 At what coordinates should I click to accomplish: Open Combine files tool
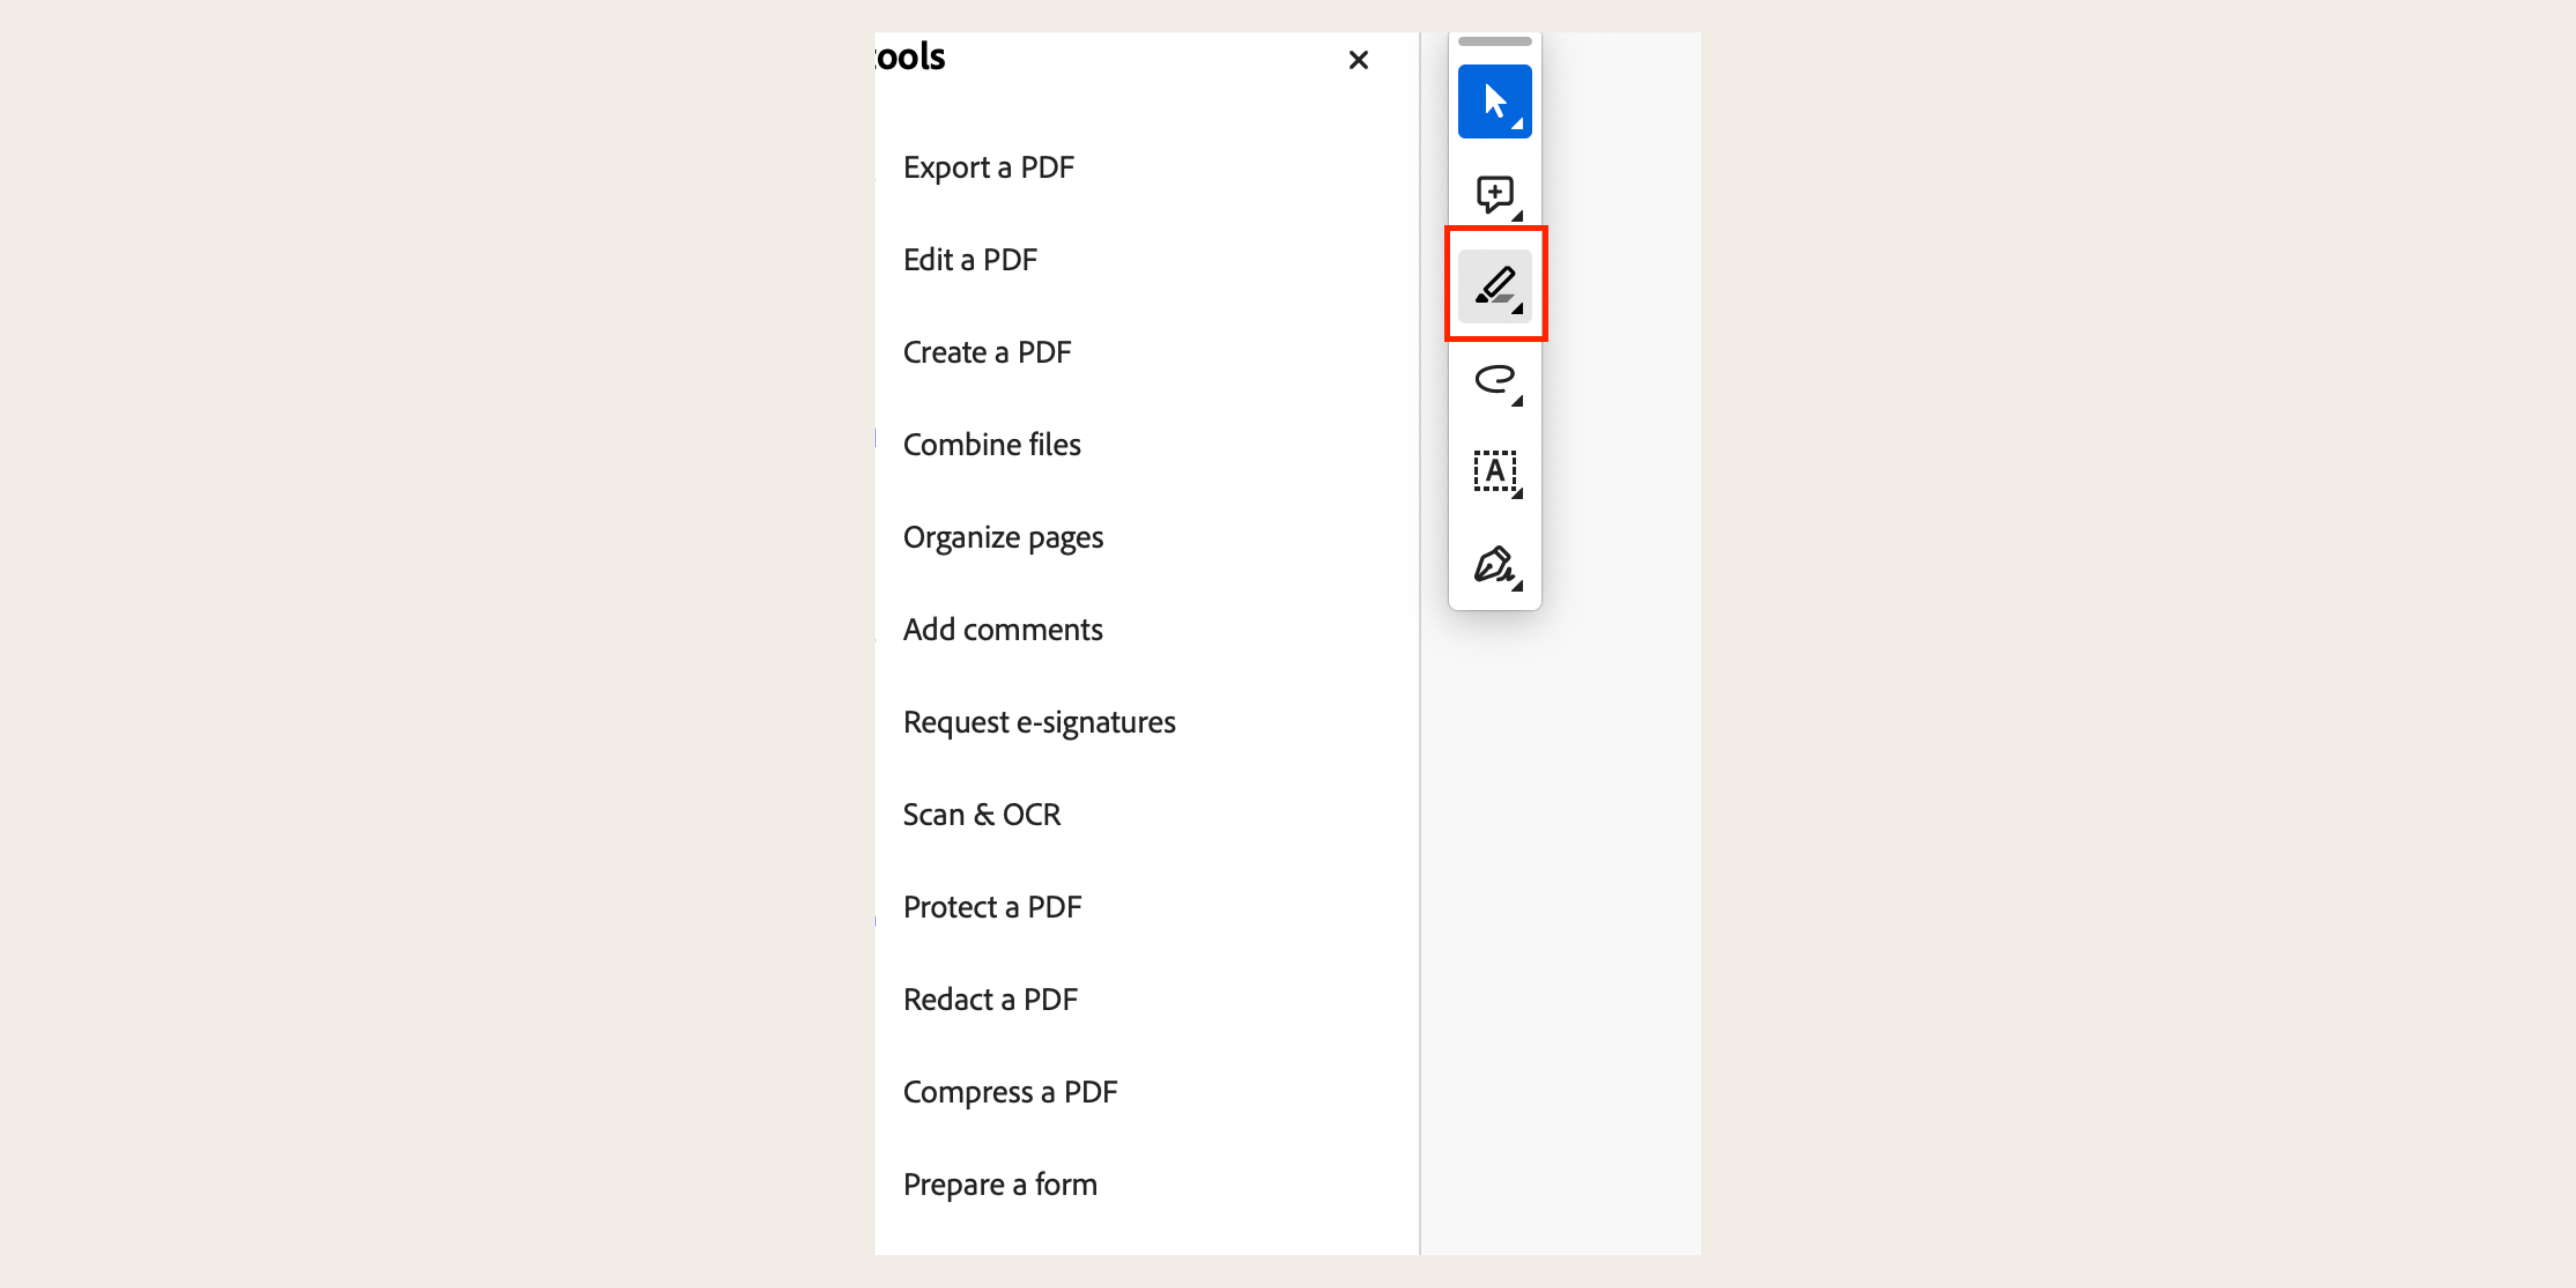pos(992,443)
